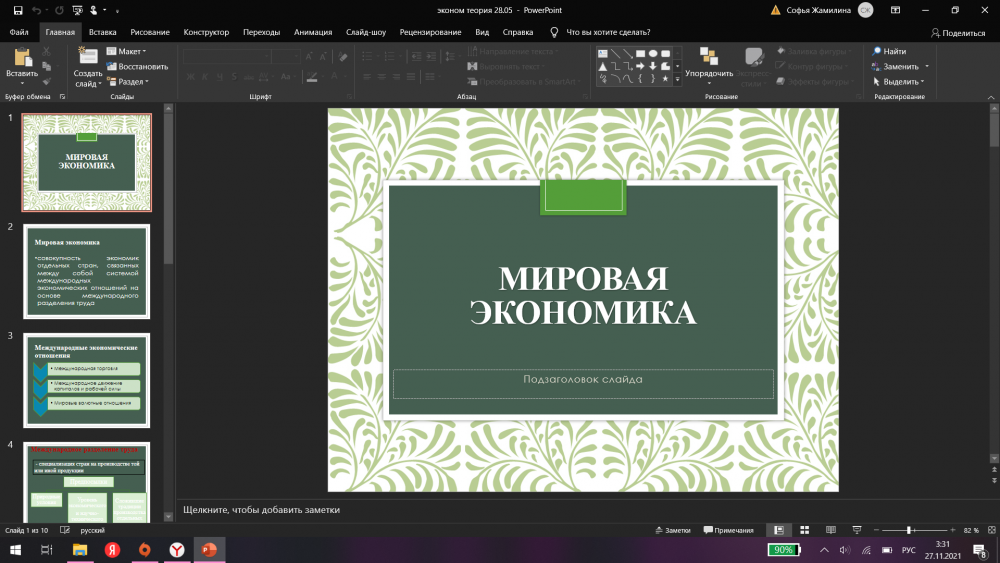1000x563 pixels.
Task: Expand the Layout (Макет) dropdown
Action: 128,51
